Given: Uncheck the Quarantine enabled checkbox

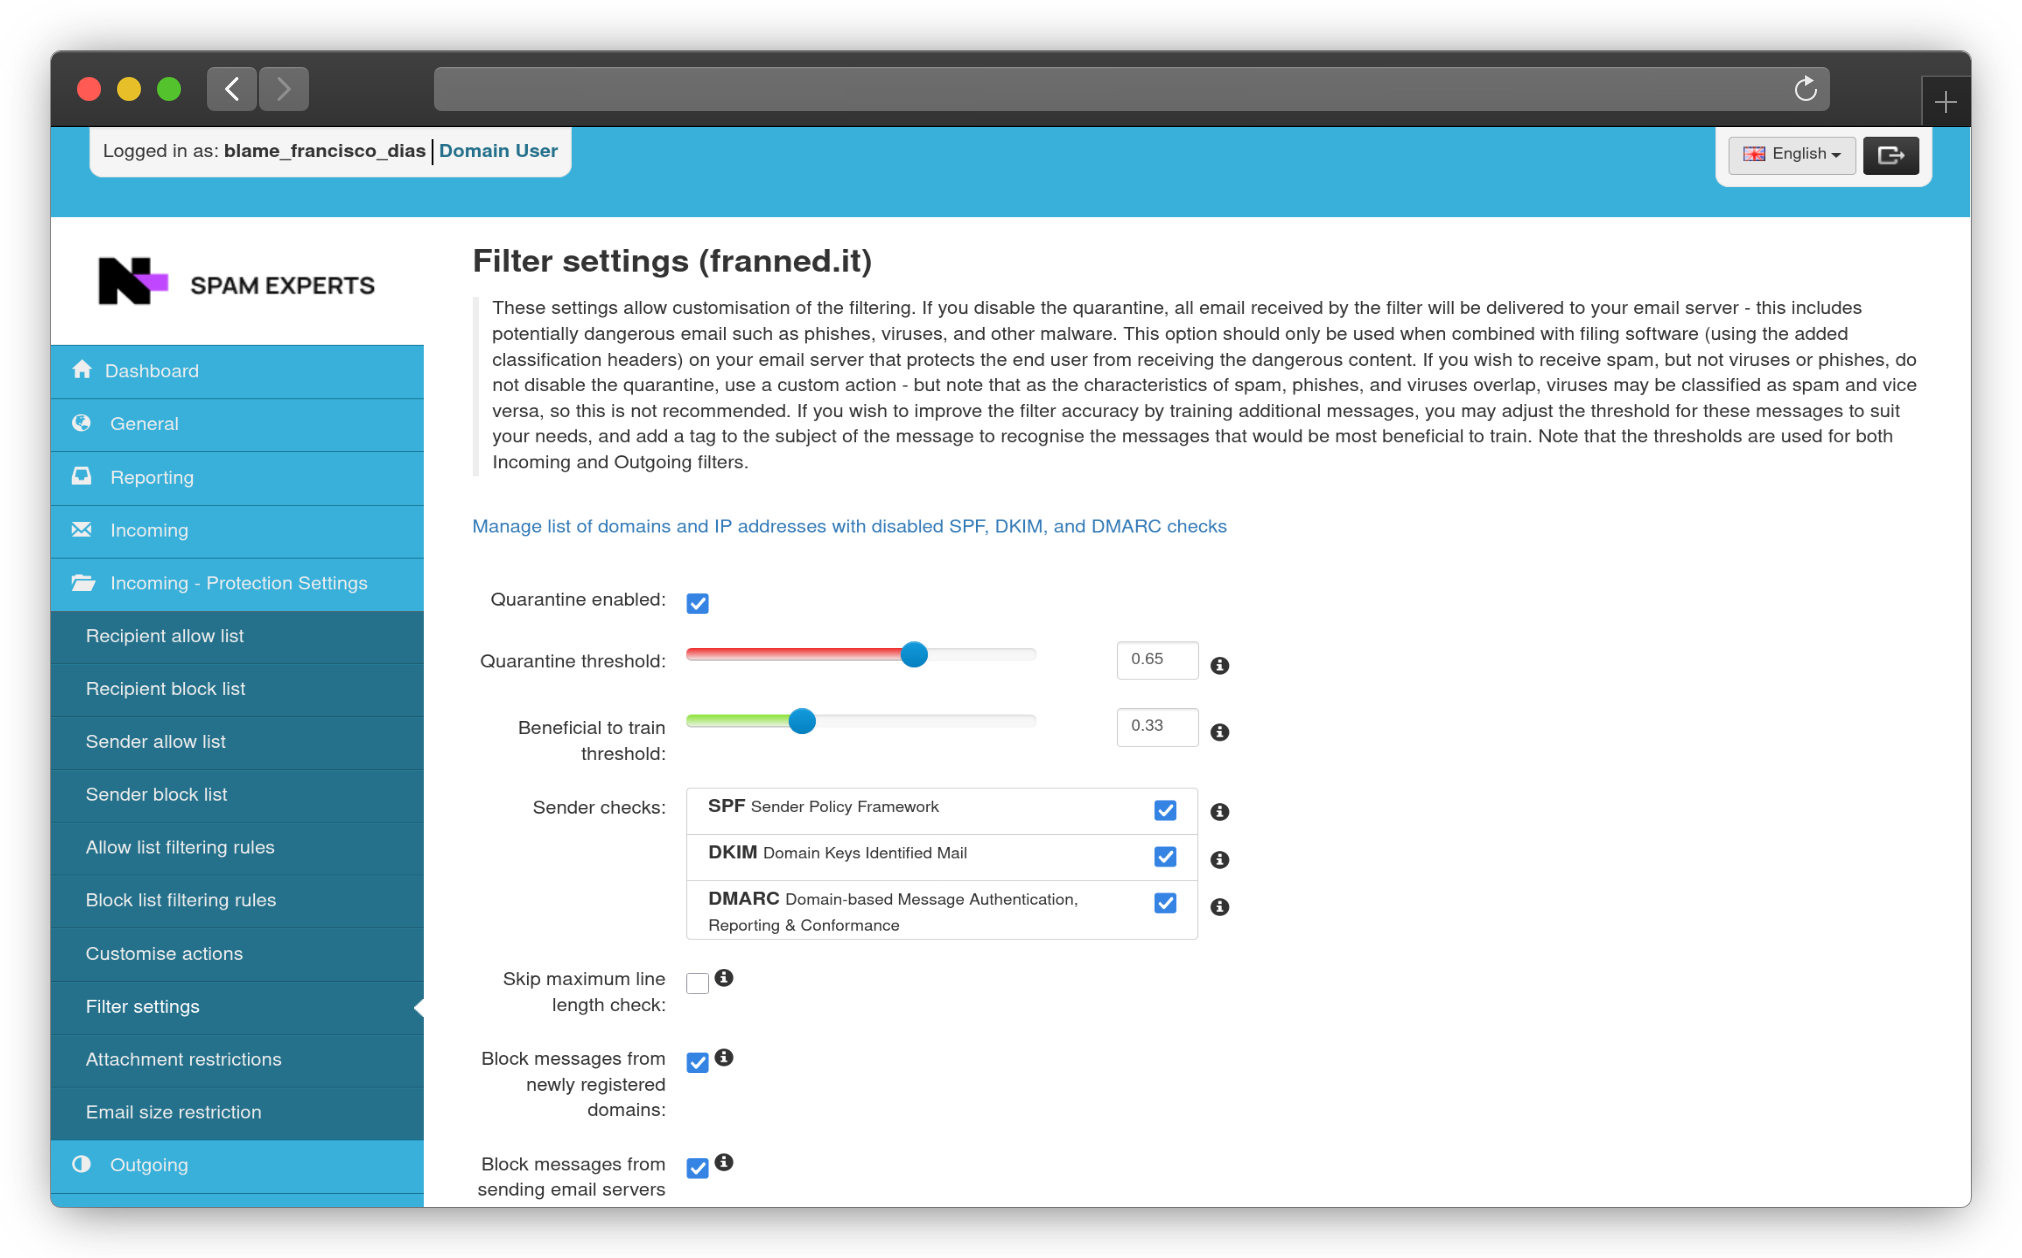Looking at the screenshot, I should pyautogui.click(x=697, y=603).
